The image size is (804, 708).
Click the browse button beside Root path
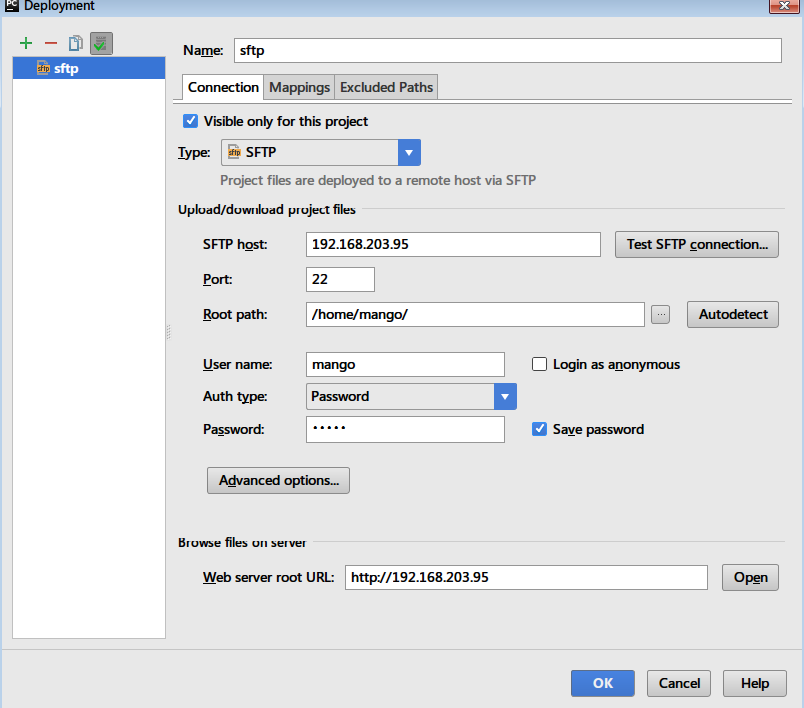pos(660,314)
